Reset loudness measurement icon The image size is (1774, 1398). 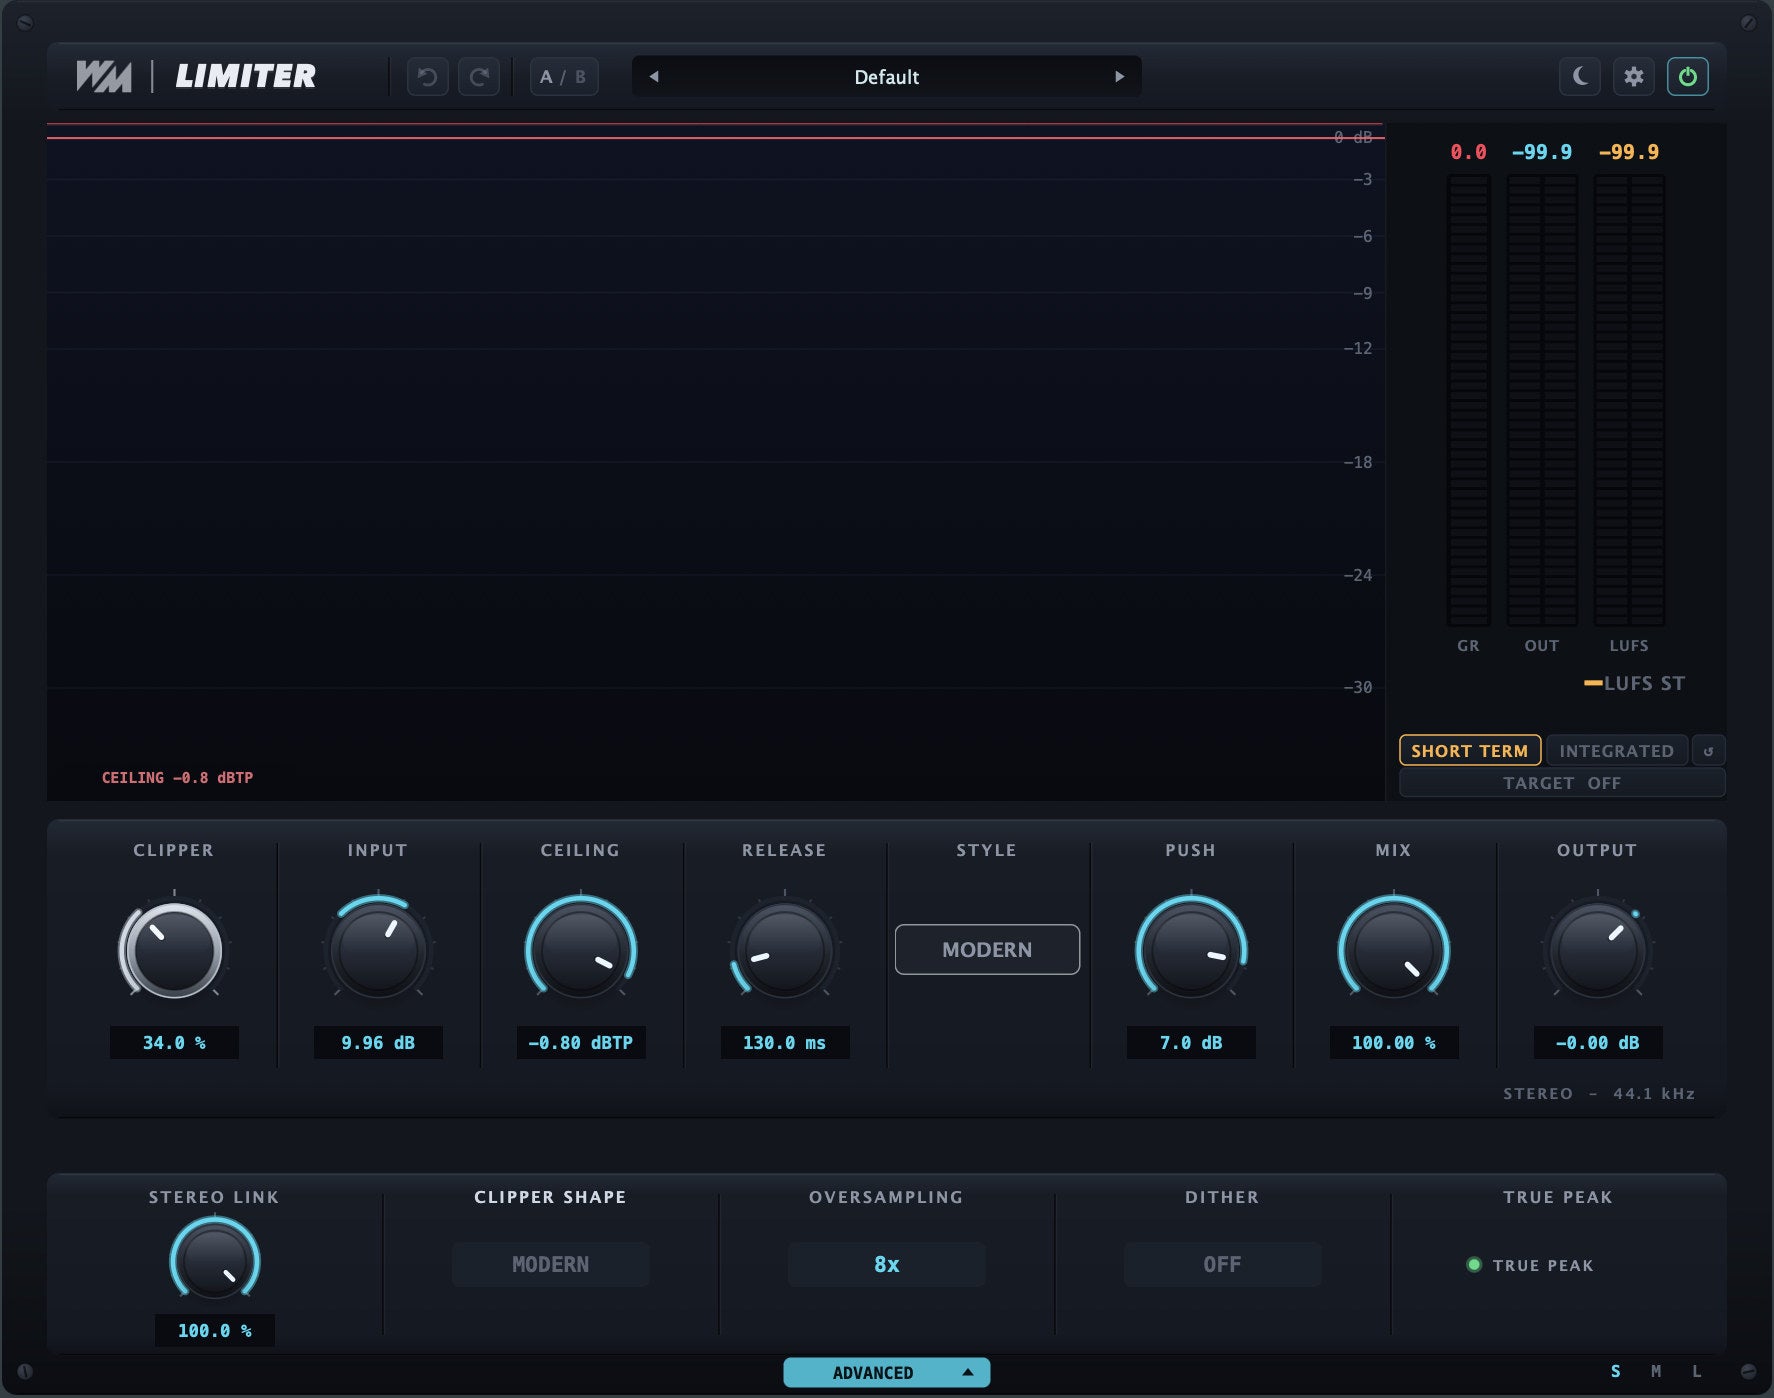click(1708, 751)
